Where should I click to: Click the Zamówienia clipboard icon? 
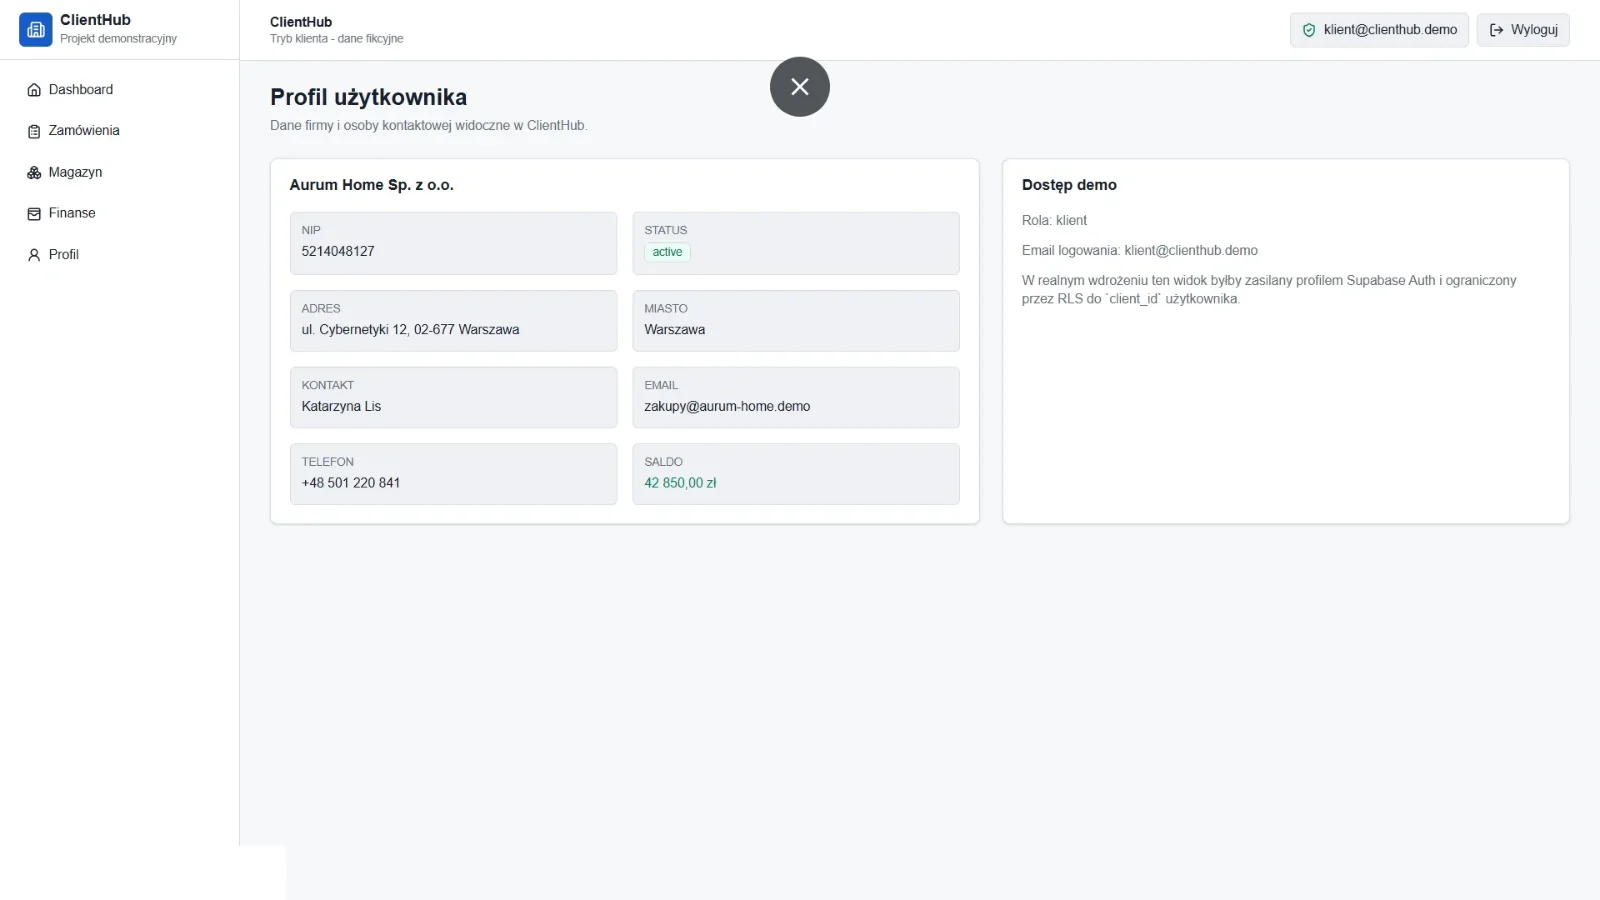click(34, 131)
